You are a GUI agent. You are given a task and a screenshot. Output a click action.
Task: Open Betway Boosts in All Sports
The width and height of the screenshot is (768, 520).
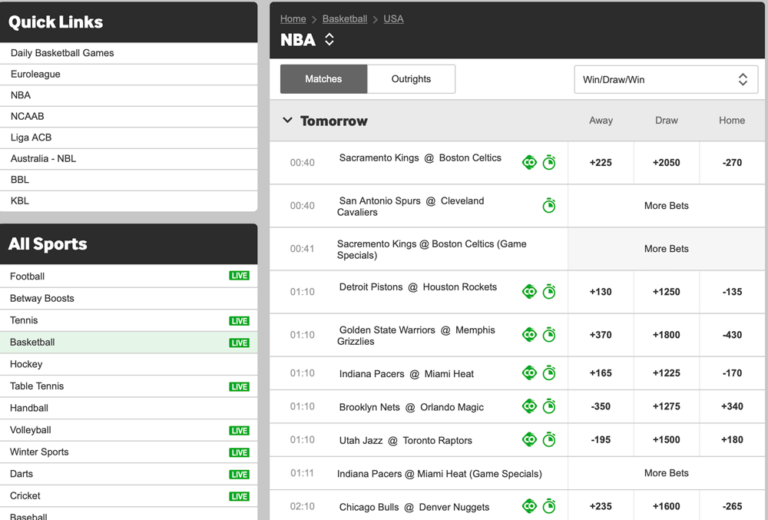click(128, 298)
